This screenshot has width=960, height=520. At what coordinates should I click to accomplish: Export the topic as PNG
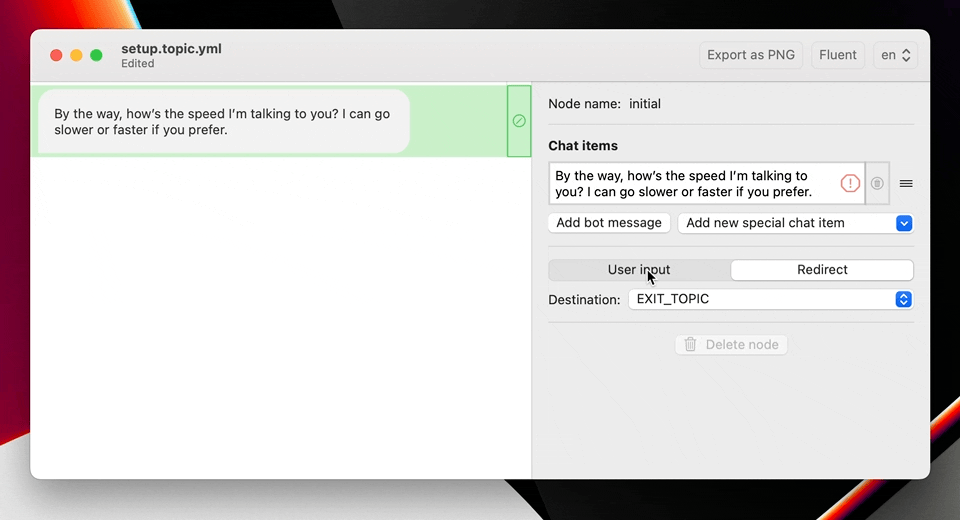pyautogui.click(x=751, y=55)
